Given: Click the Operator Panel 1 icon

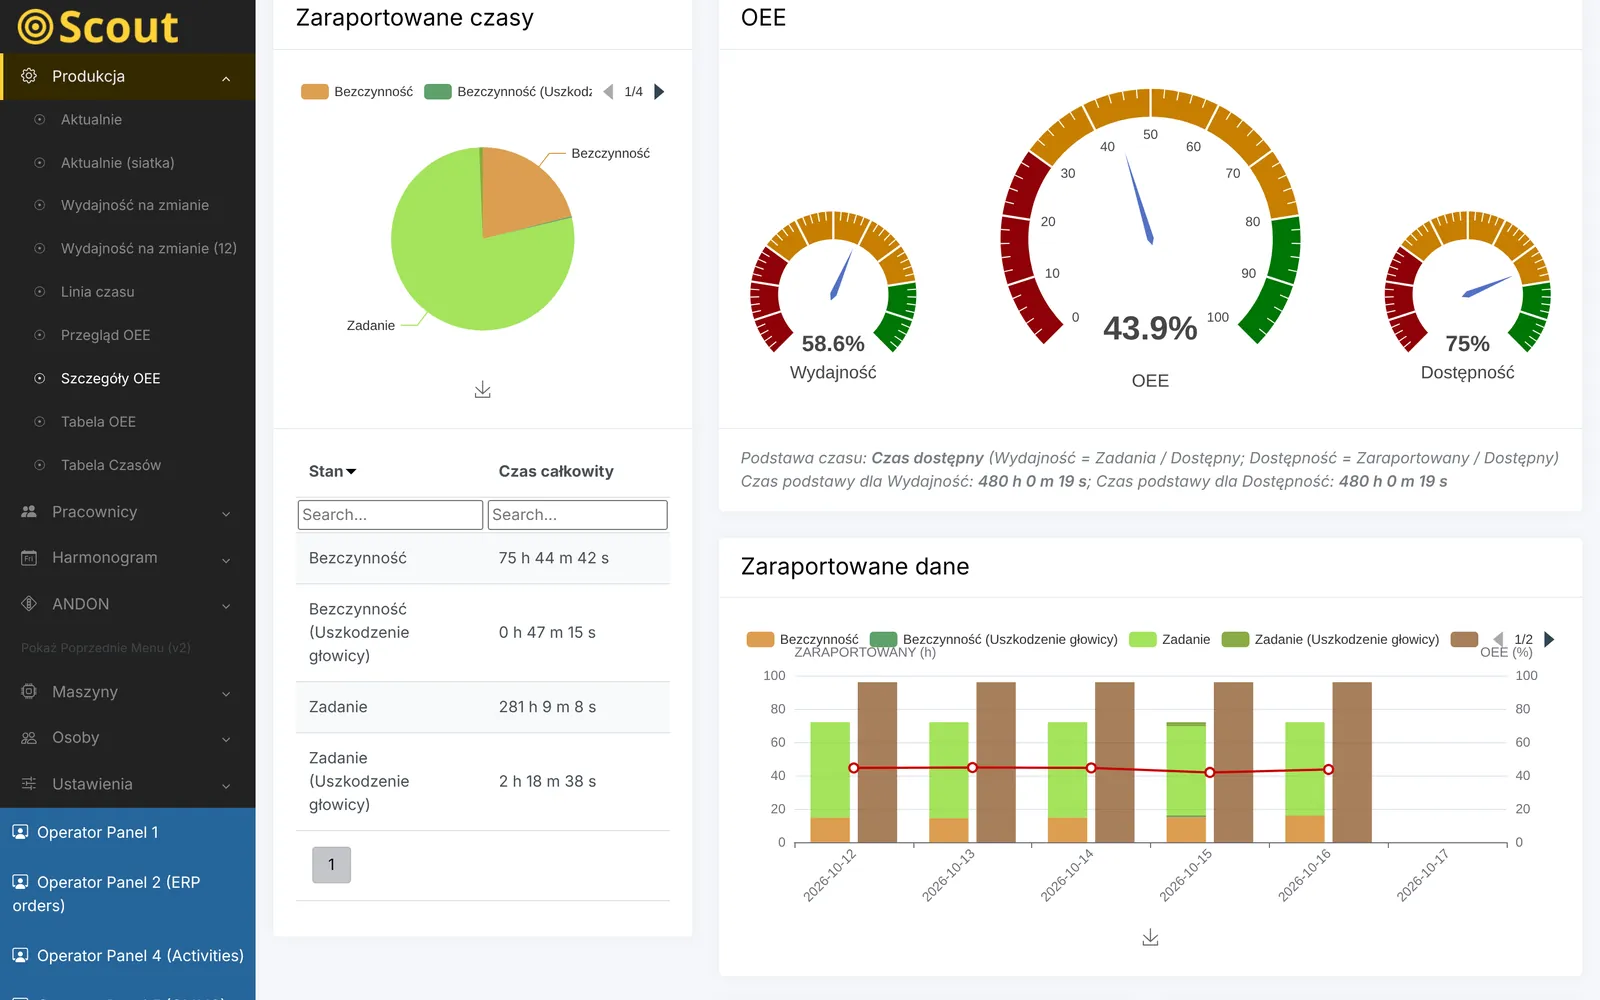Looking at the screenshot, I should 20,832.
